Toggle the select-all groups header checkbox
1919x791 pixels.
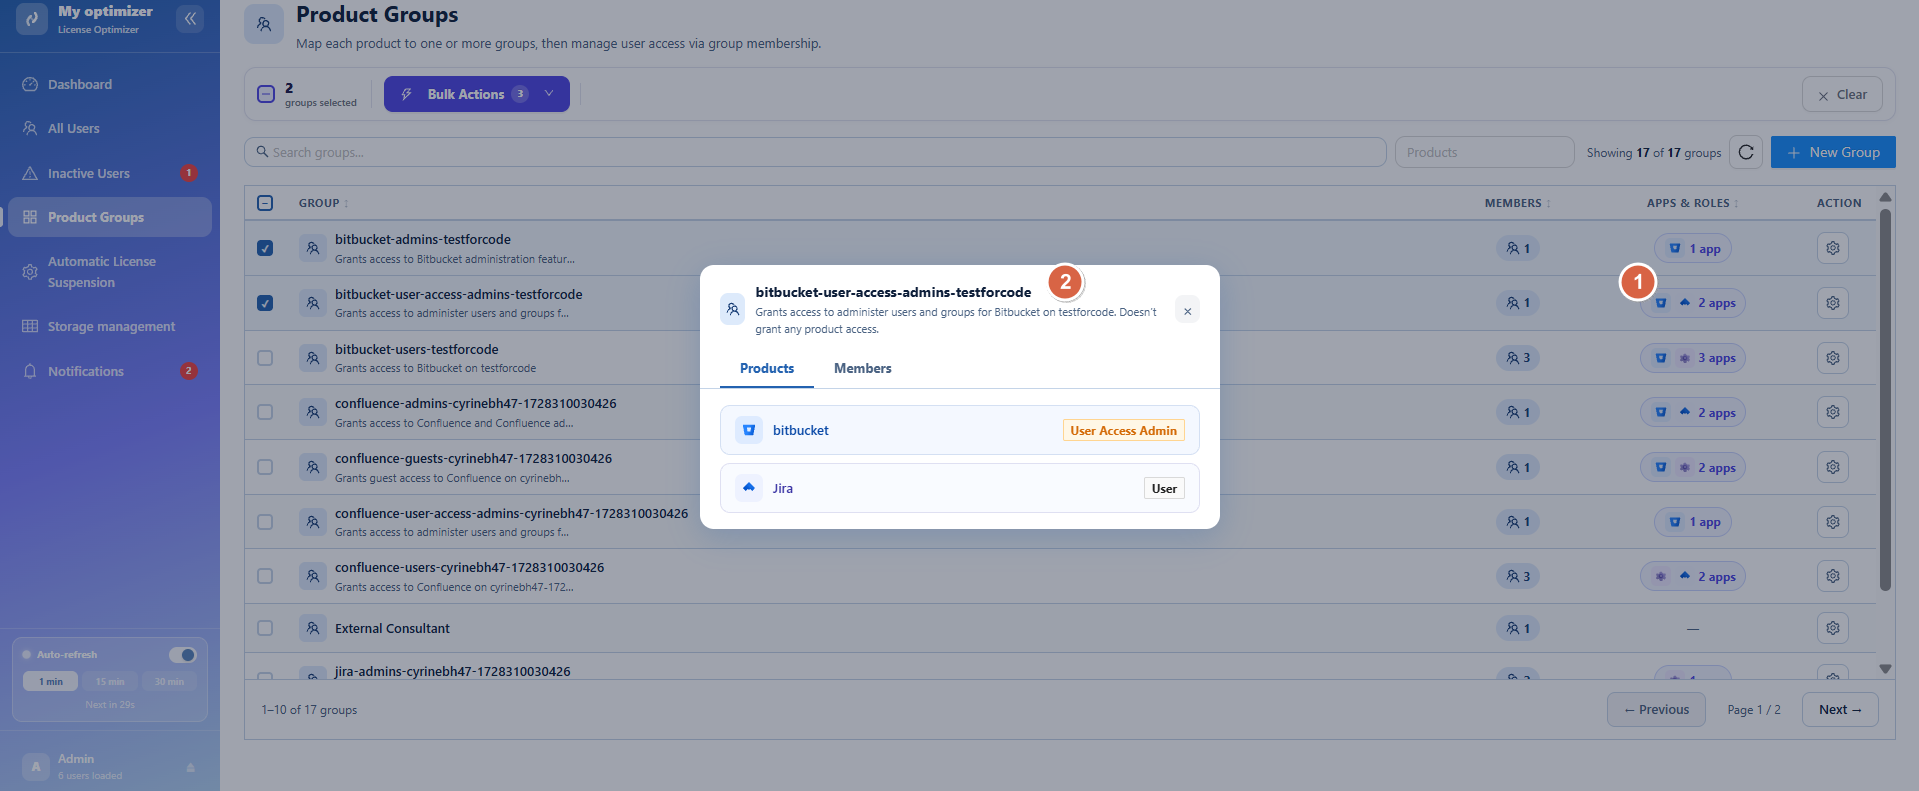click(x=265, y=203)
